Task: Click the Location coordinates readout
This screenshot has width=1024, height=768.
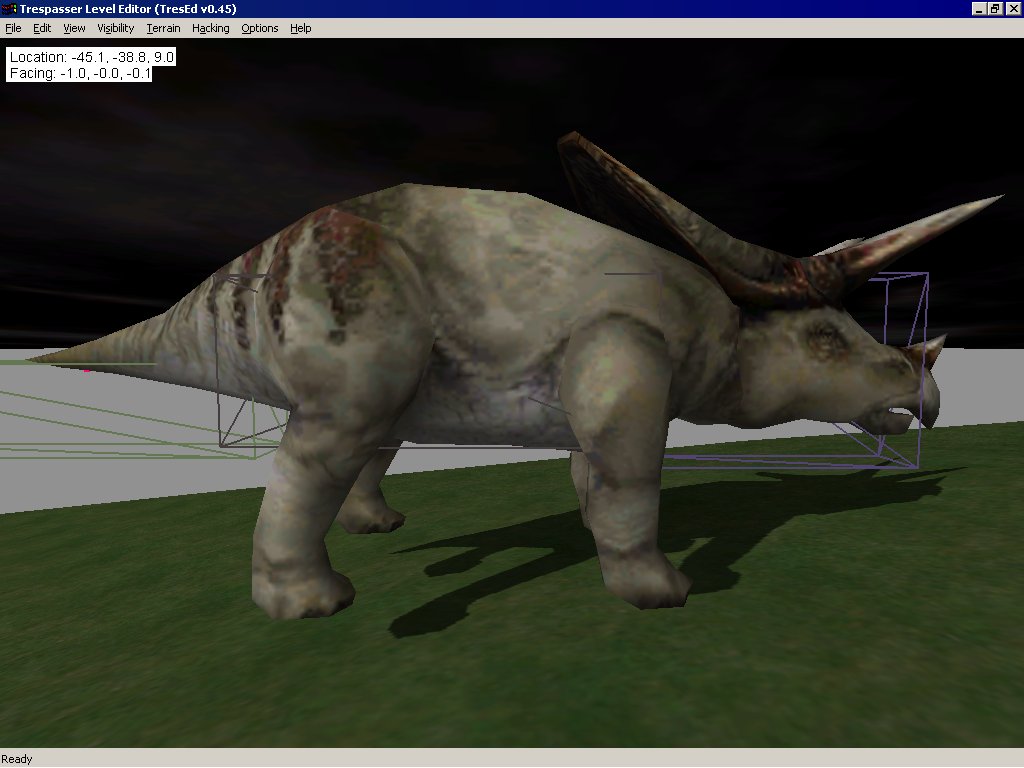Action: click(91, 57)
